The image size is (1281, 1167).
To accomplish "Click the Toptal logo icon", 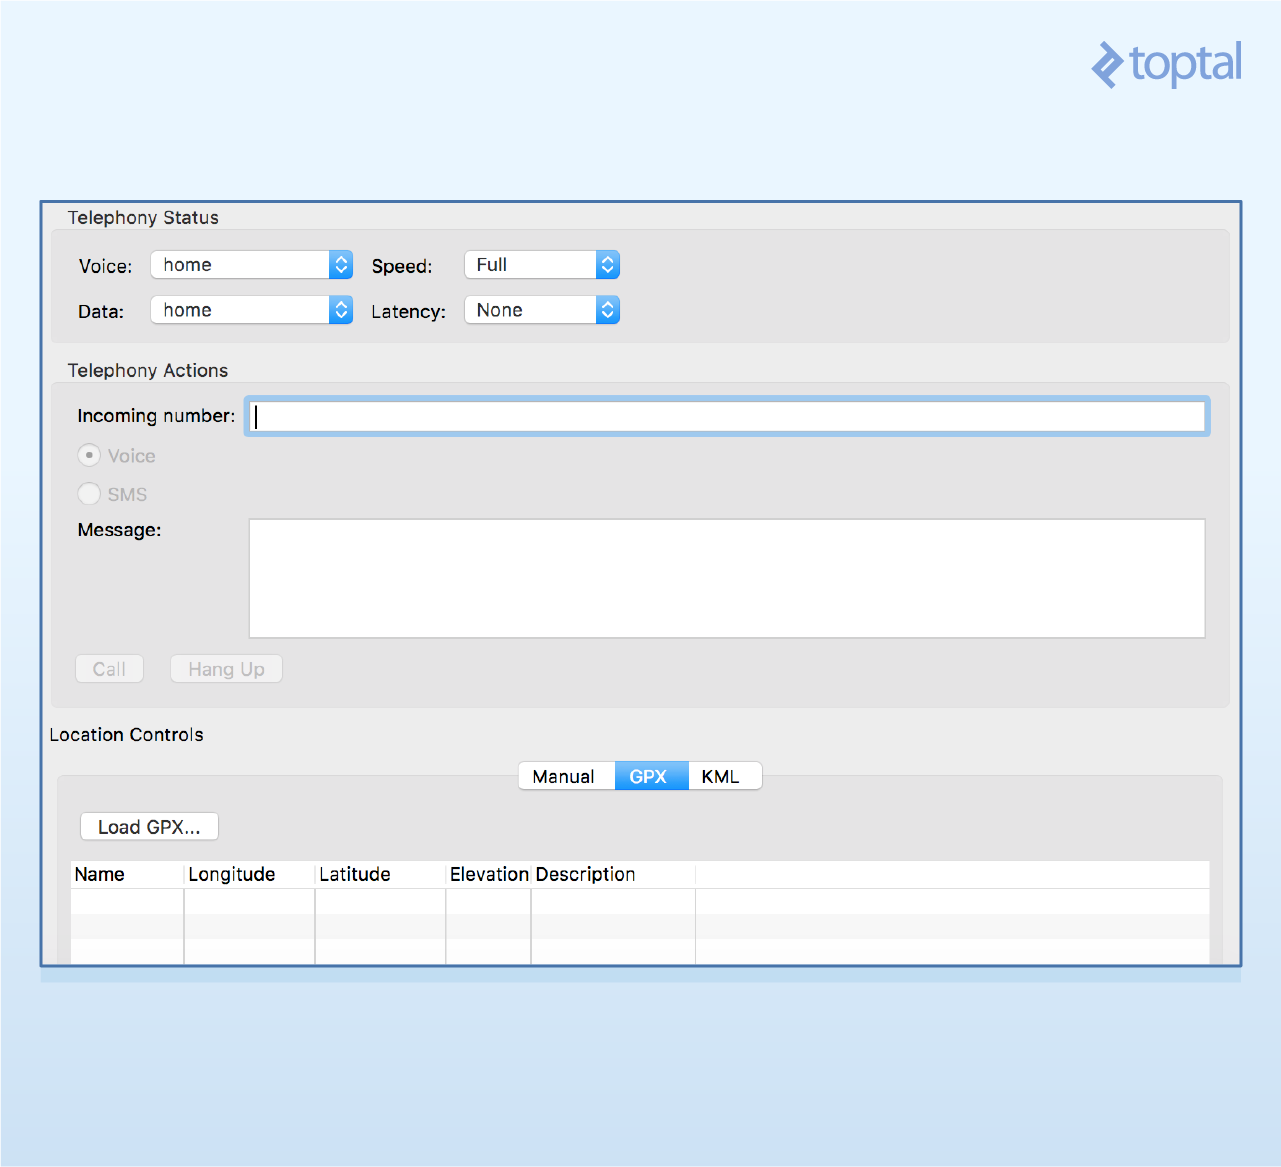I will tap(1106, 65).
